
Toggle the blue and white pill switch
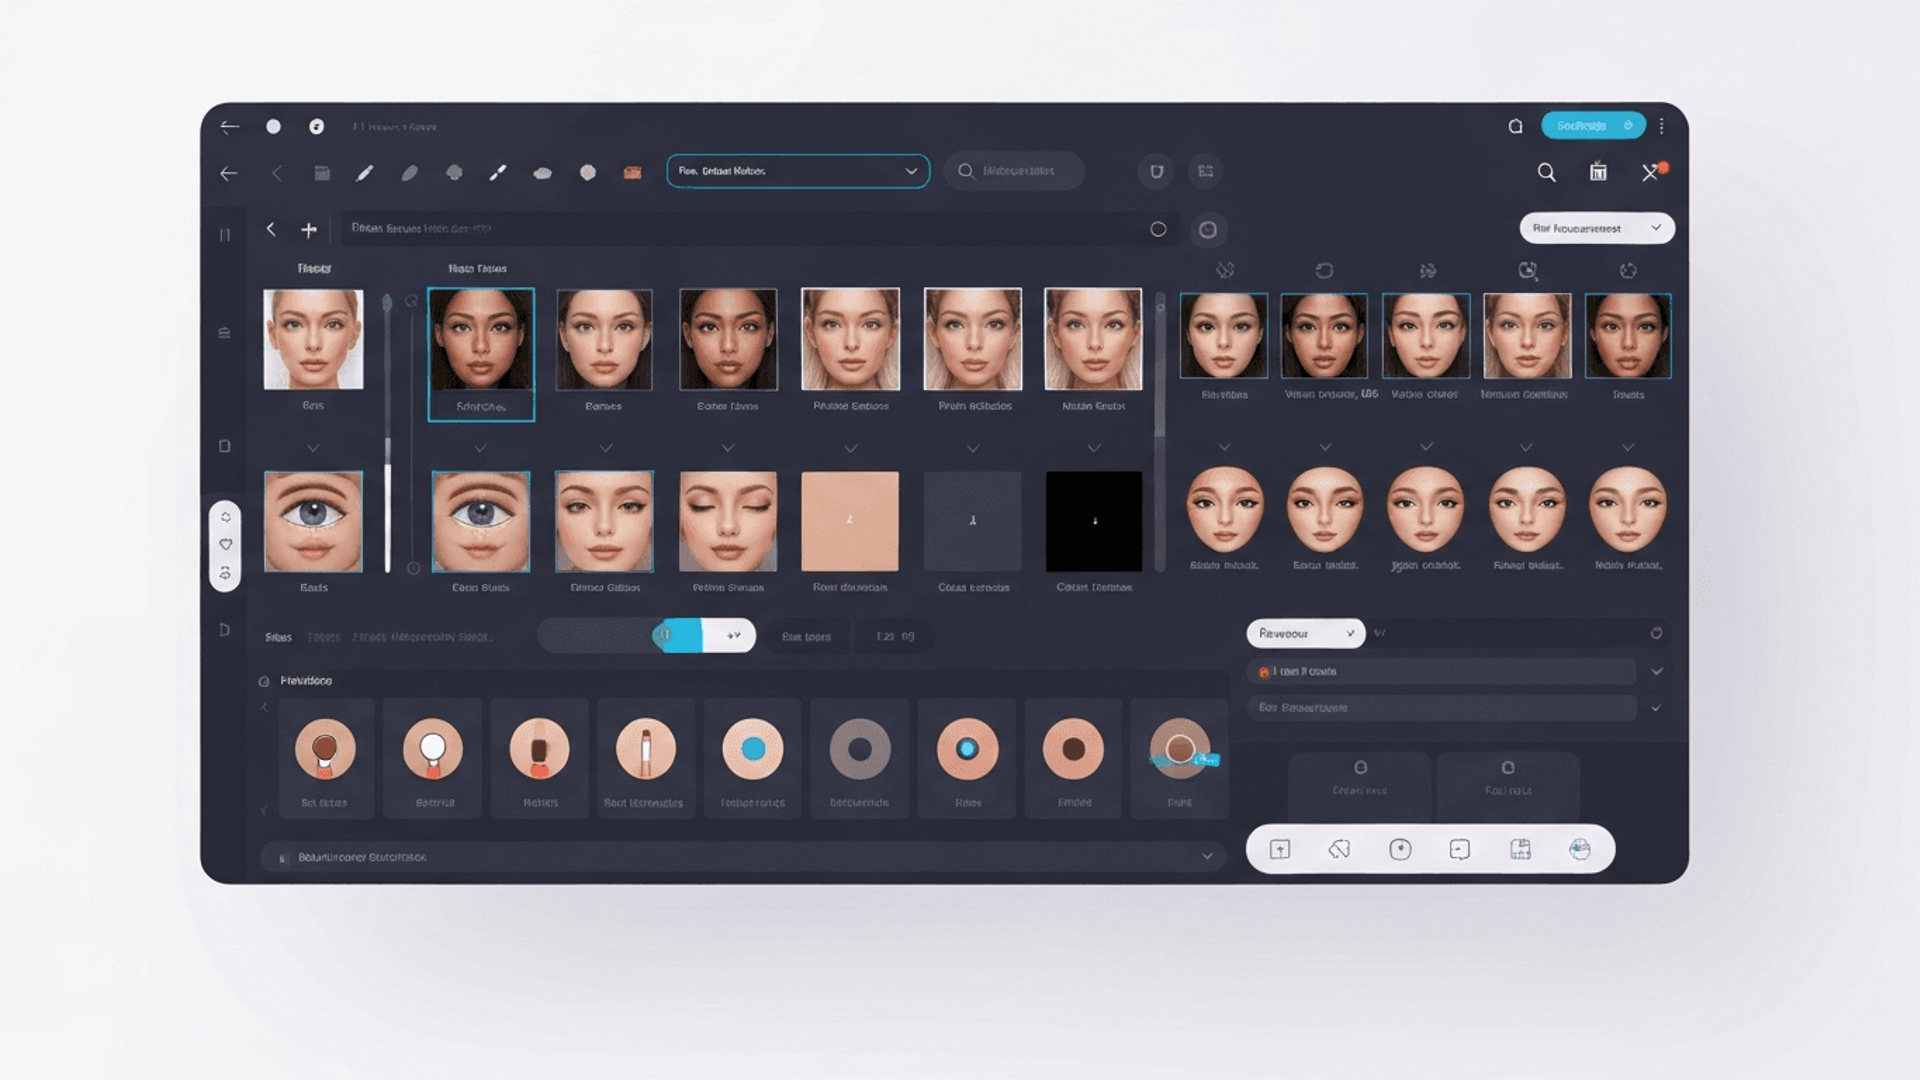click(703, 636)
